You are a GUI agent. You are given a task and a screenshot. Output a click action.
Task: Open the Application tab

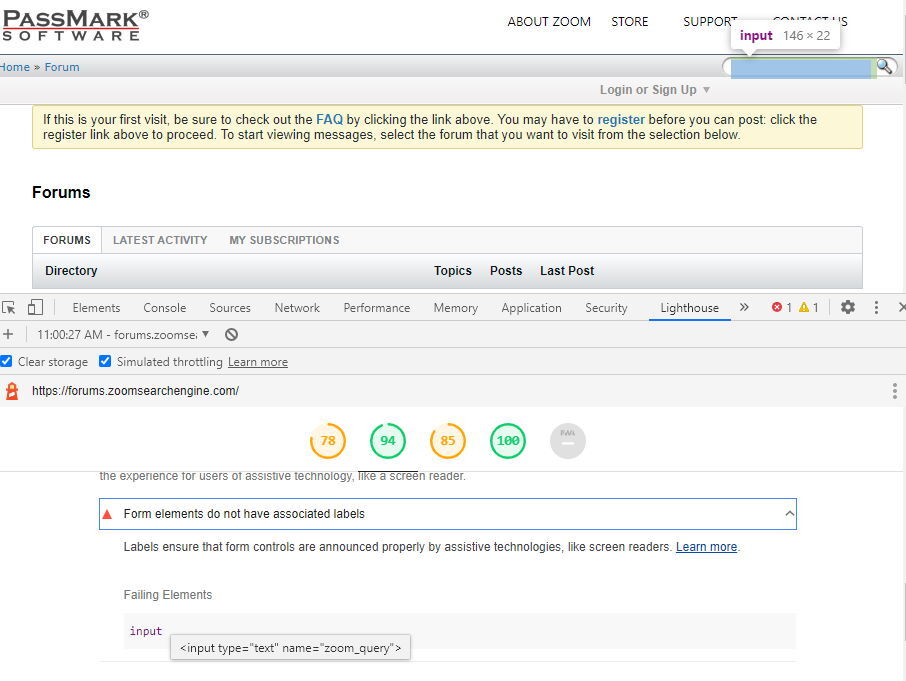pos(532,308)
